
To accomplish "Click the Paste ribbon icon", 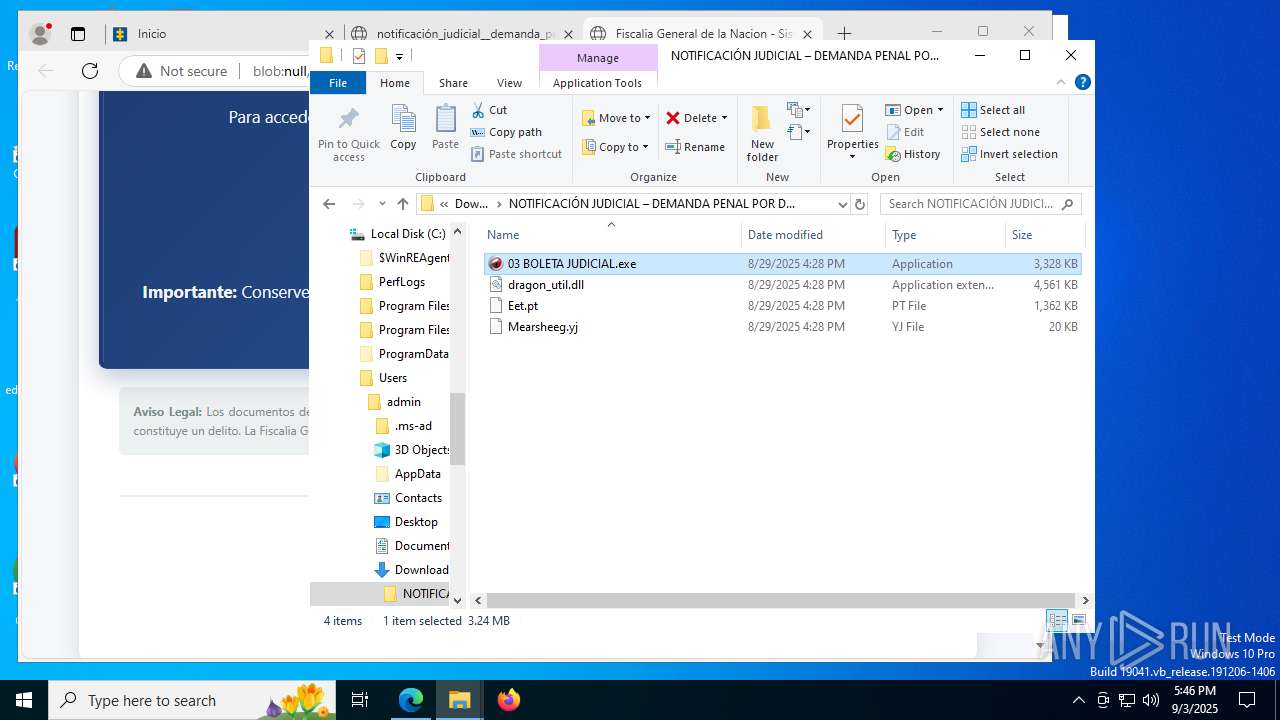I will pos(445,119).
